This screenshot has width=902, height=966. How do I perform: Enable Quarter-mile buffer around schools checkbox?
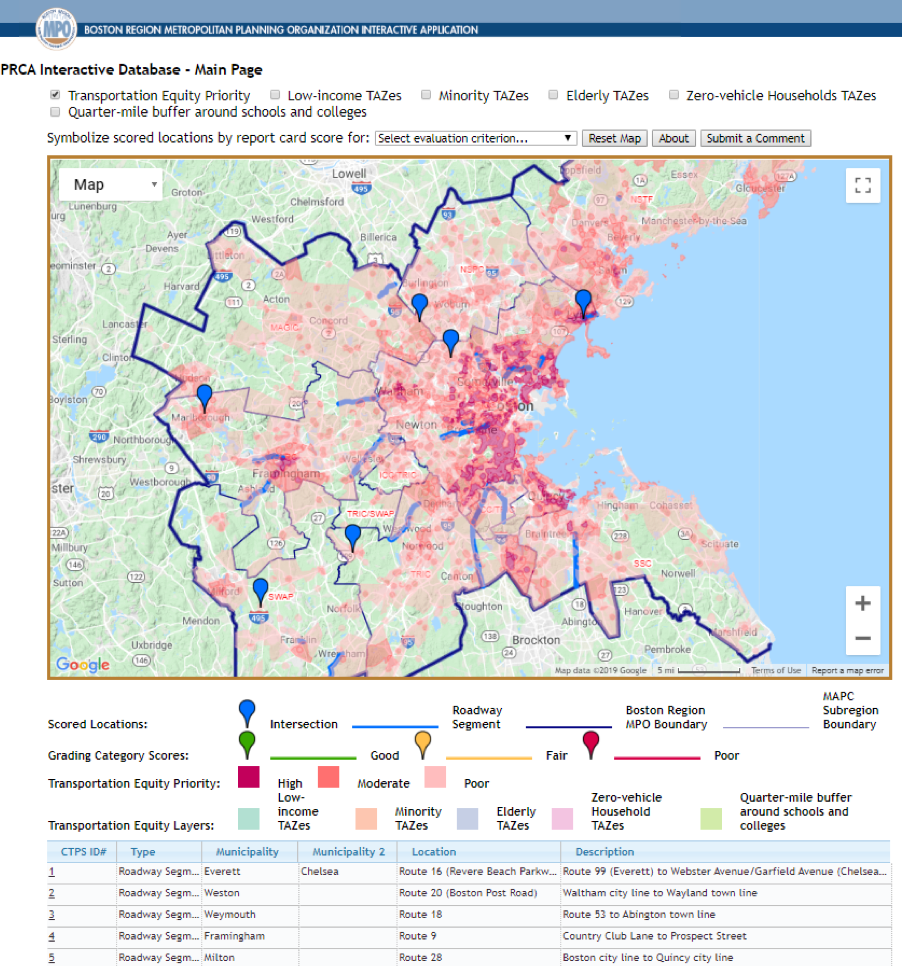[x=55, y=112]
